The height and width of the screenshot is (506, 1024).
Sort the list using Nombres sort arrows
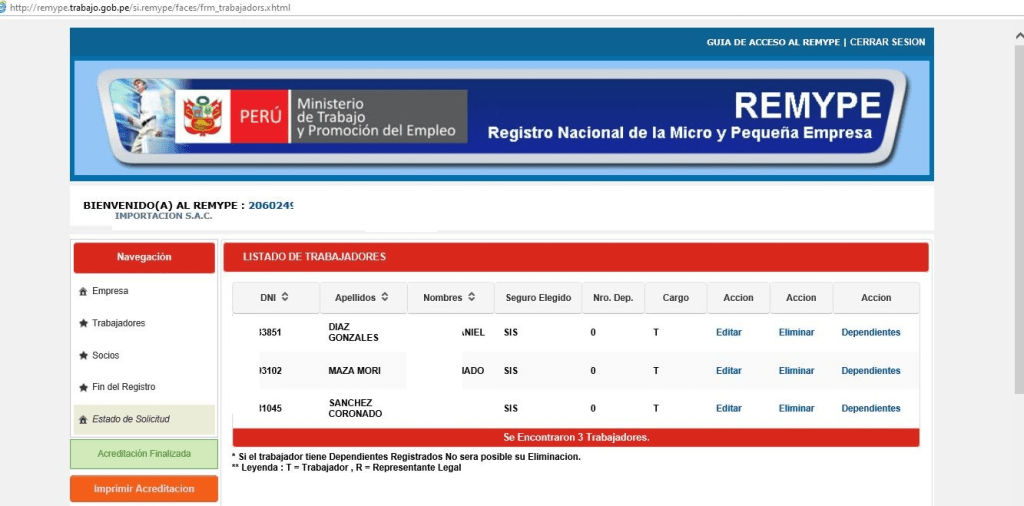pyautogui.click(x=471, y=297)
